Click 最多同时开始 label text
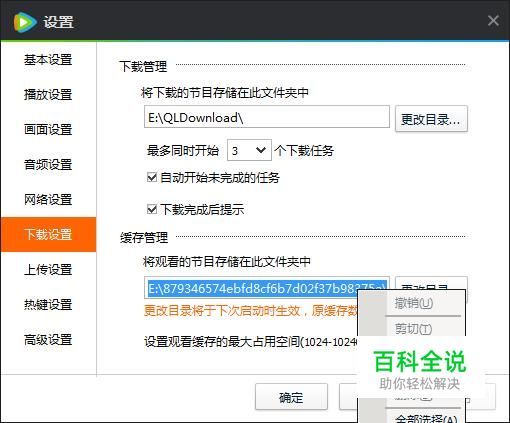Screen dimensions: 510x423 (x=183, y=151)
